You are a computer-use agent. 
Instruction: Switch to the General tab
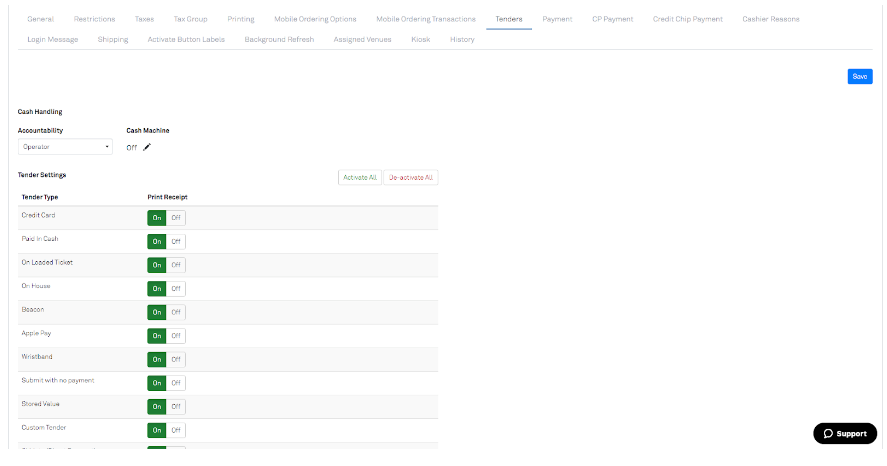(41, 19)
